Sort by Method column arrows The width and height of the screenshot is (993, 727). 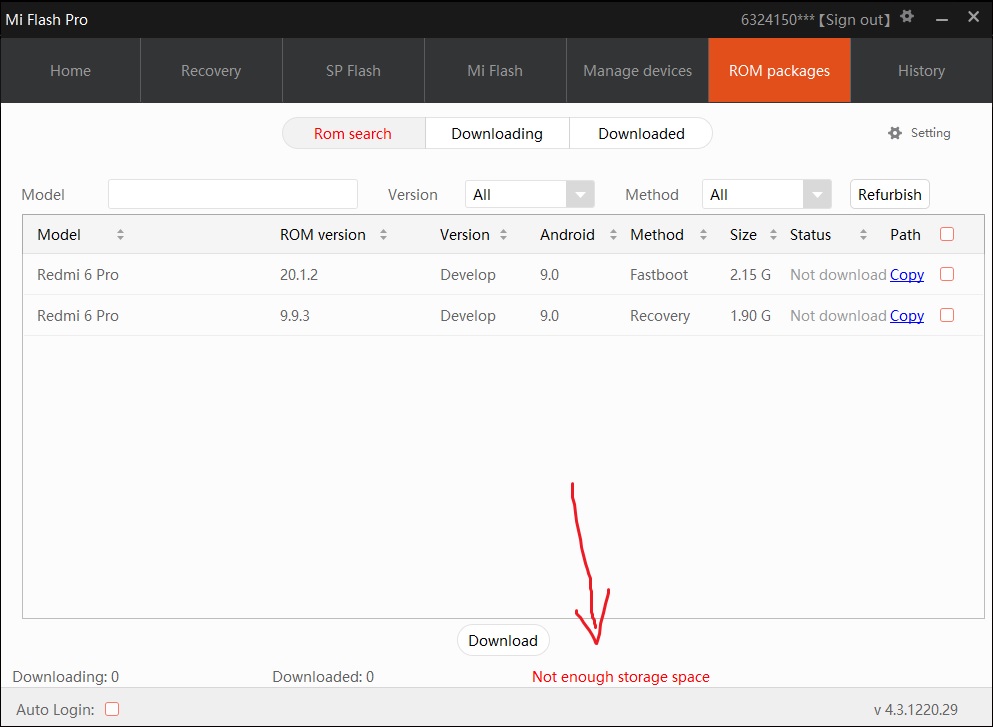tap(703, 235)
